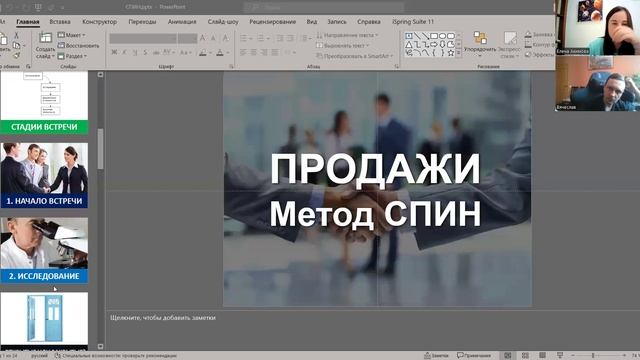Increase font size with large A
The image size is (640, 360).
click(x=203, y=38)
